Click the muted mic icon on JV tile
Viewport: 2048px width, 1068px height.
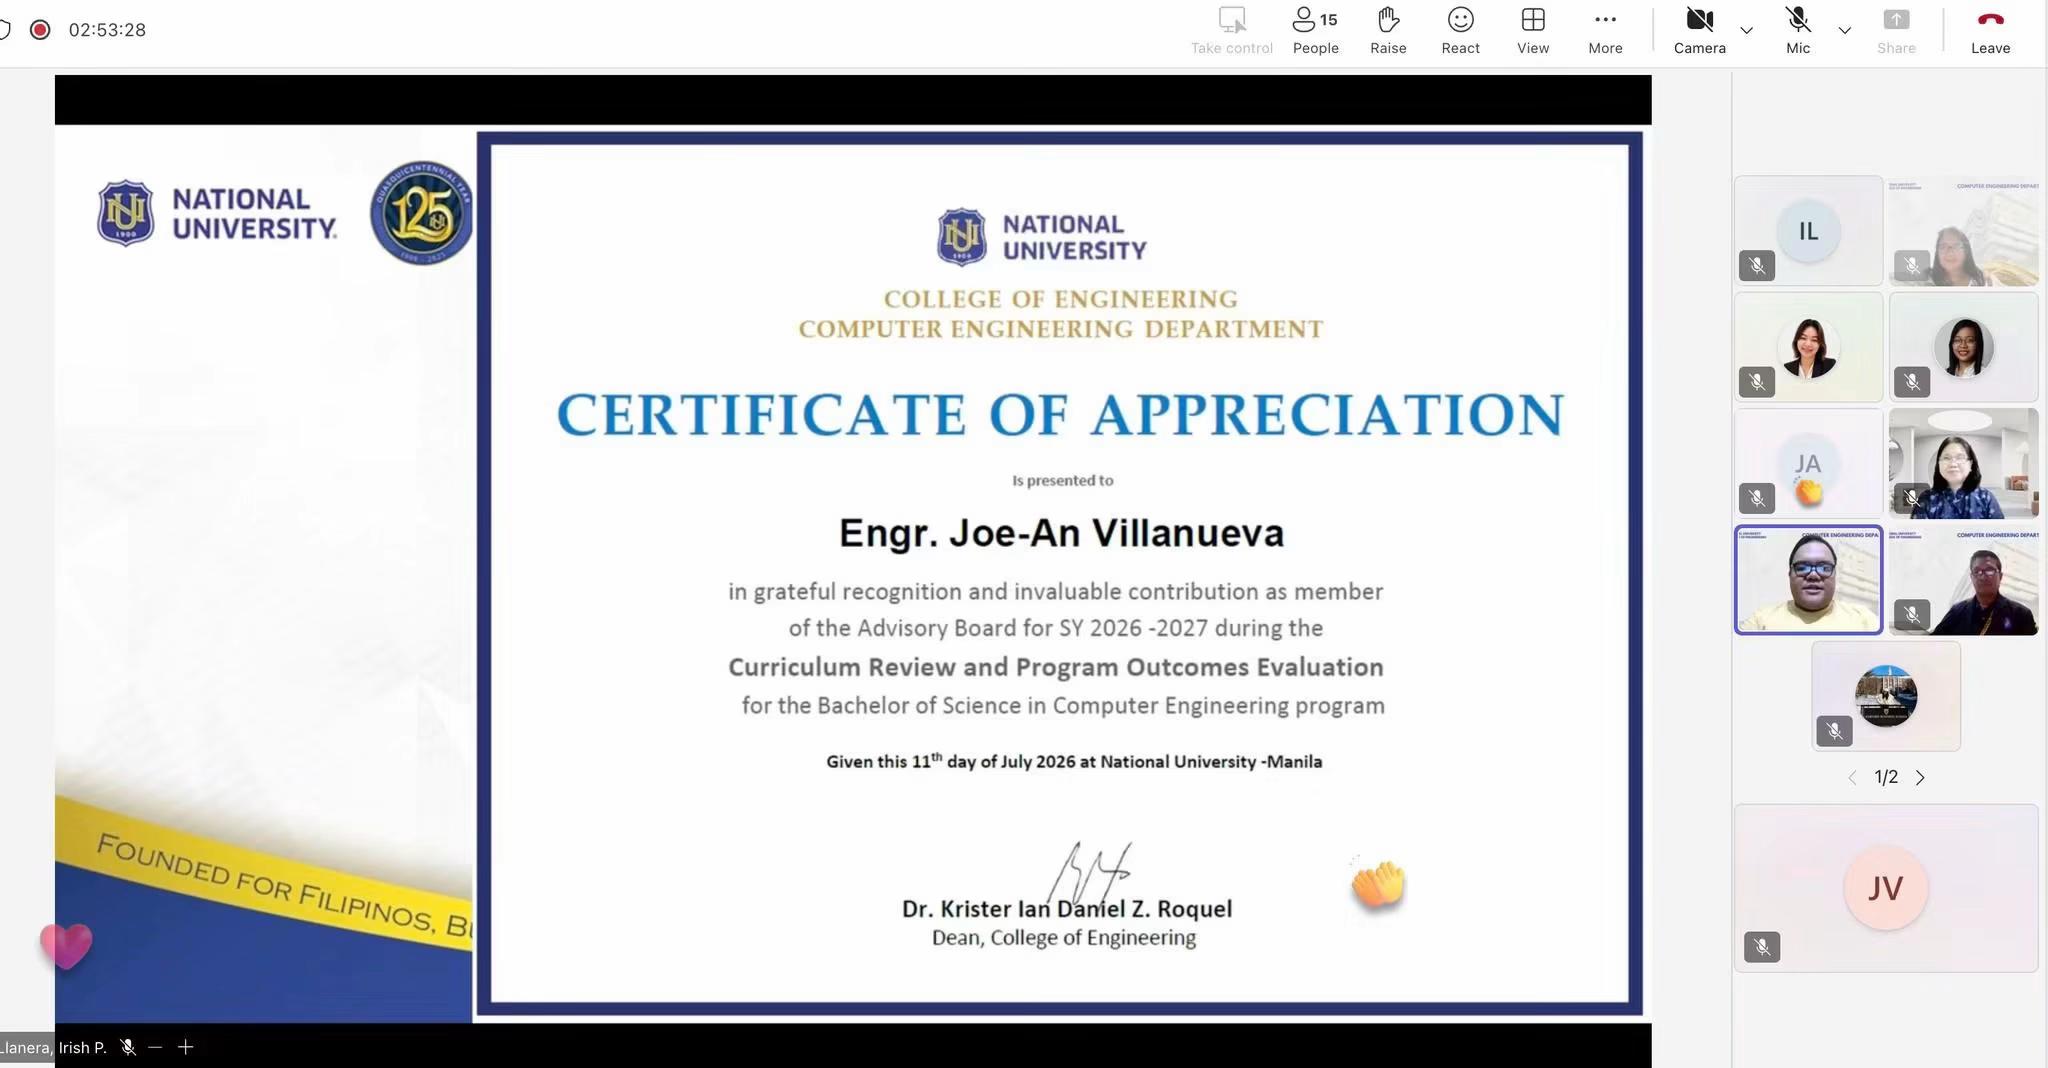click(x=1762, y=947)
